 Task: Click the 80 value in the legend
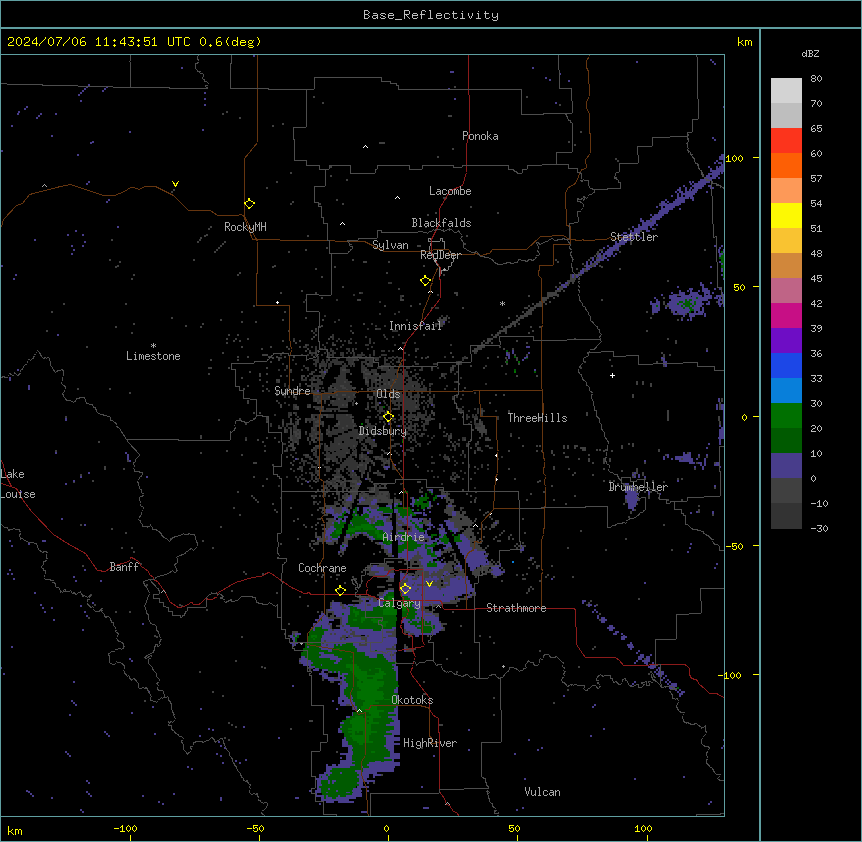816,78
